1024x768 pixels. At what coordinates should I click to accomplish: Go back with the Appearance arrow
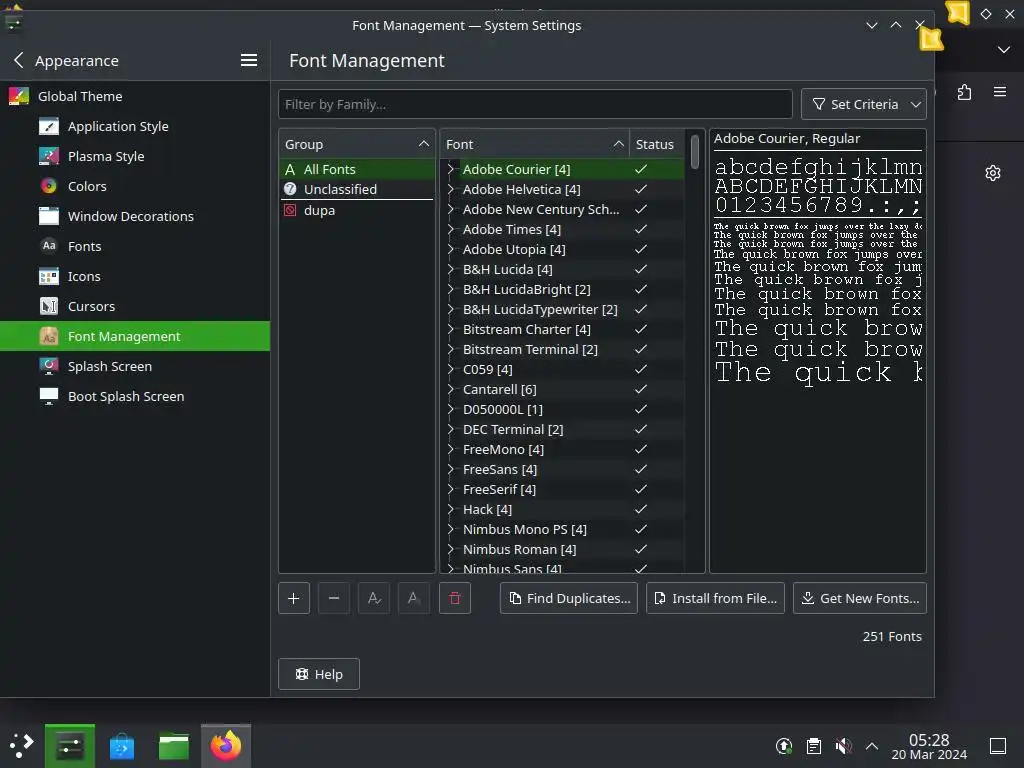coord(18,61)
